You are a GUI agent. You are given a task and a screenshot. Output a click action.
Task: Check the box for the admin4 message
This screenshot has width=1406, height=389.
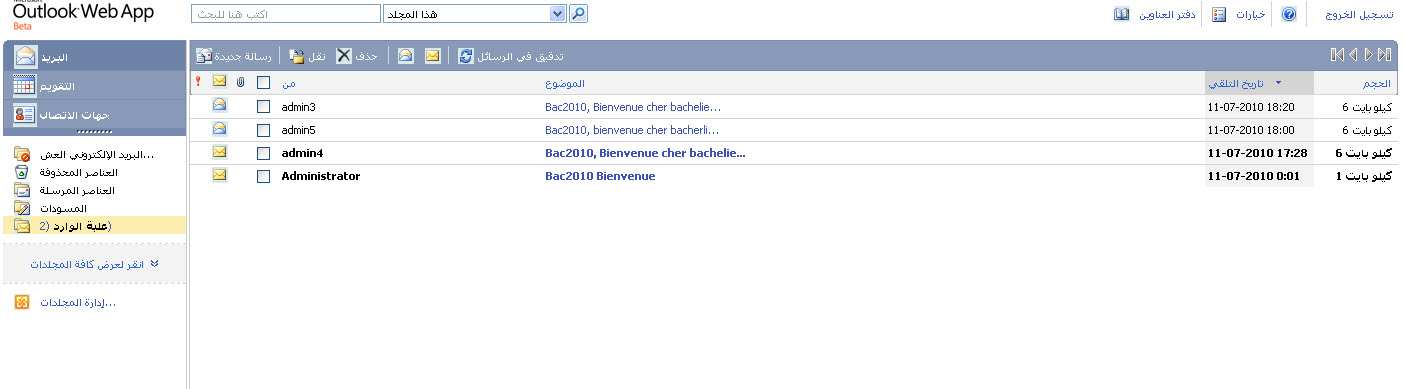pos(263,153)
